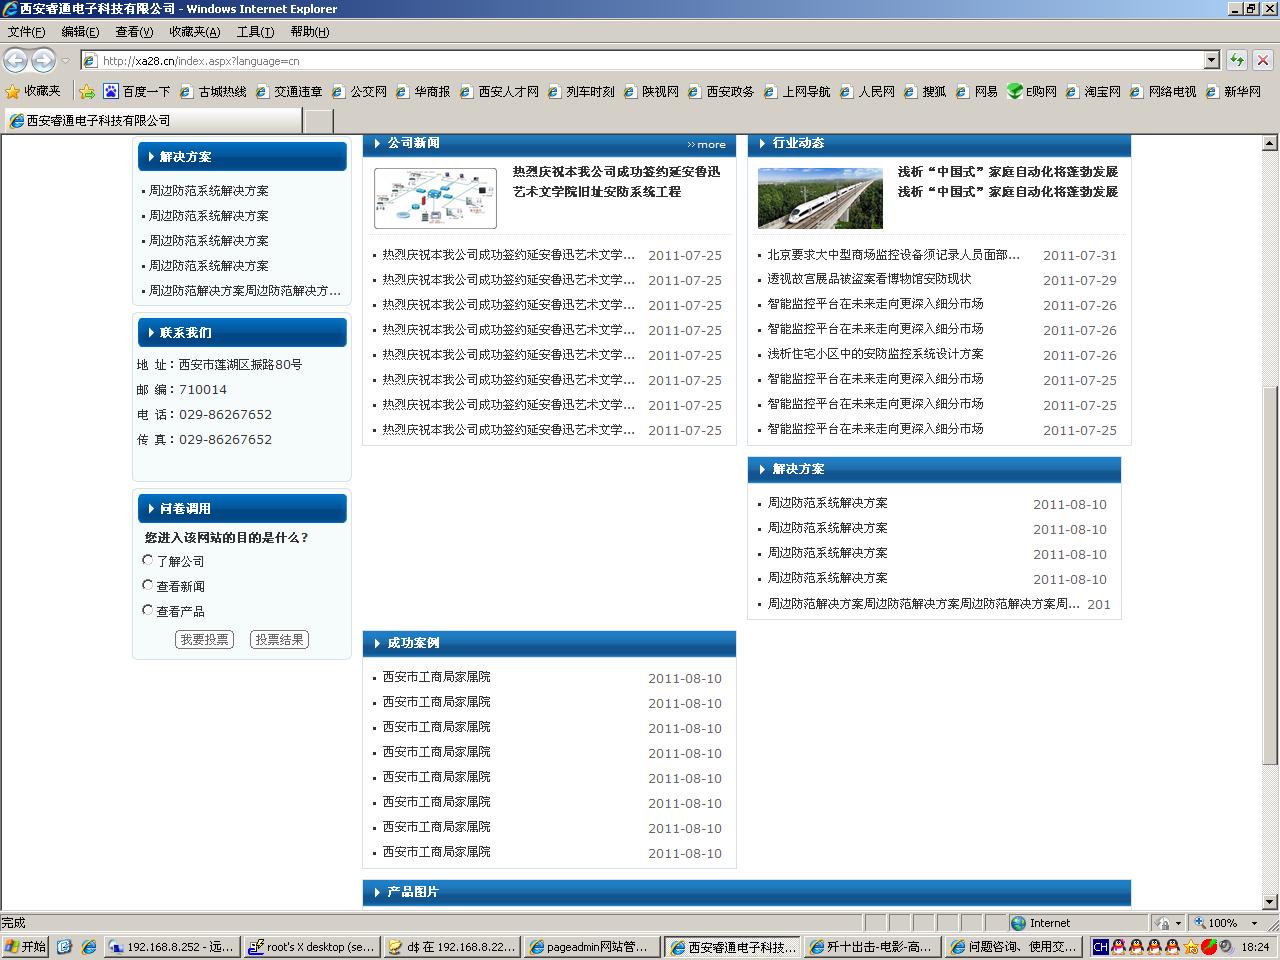The width and height of the screenshot is (1280, 960).
Task: Open the 西安人才网 bookmark
Action: click(x=499, y=91)
